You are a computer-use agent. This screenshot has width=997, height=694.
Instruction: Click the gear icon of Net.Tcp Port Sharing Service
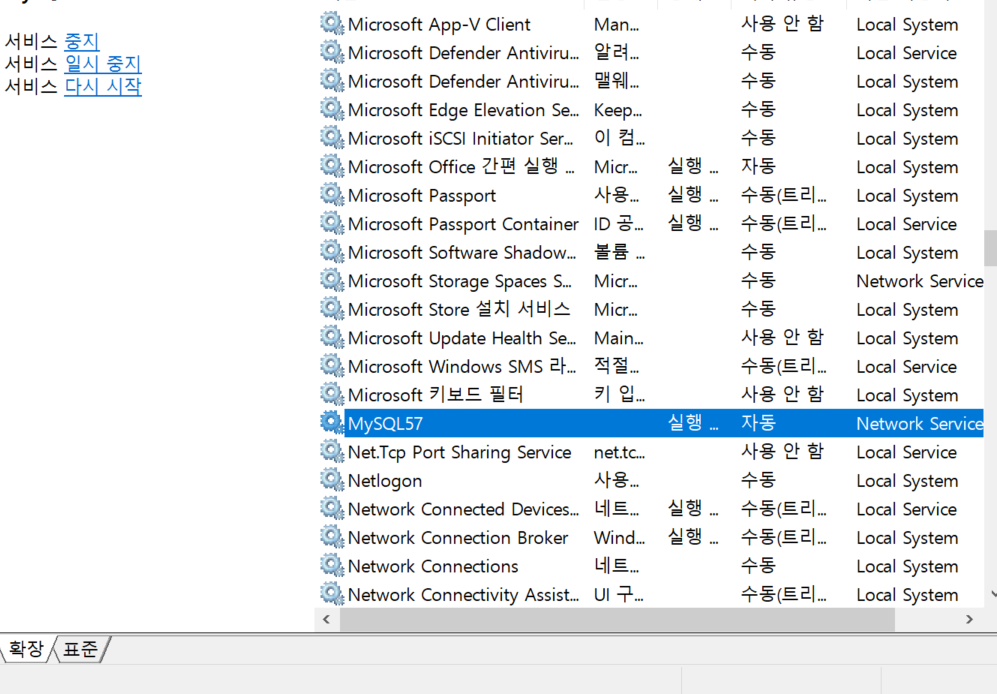coord(331,452)
